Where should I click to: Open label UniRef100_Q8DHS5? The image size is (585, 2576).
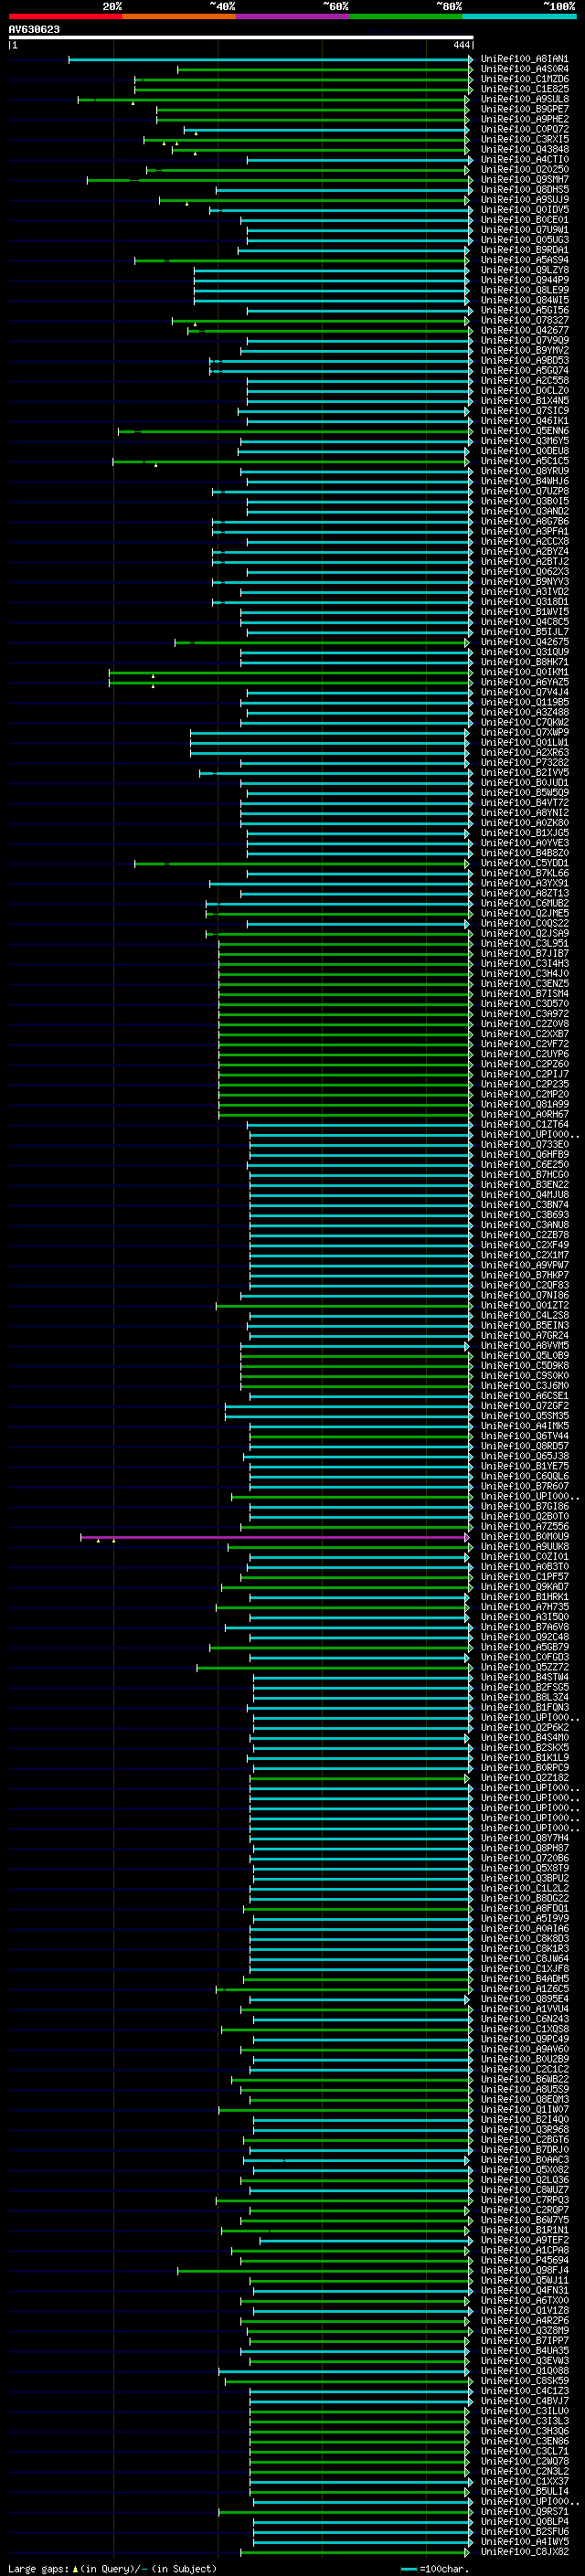[524, 189]
